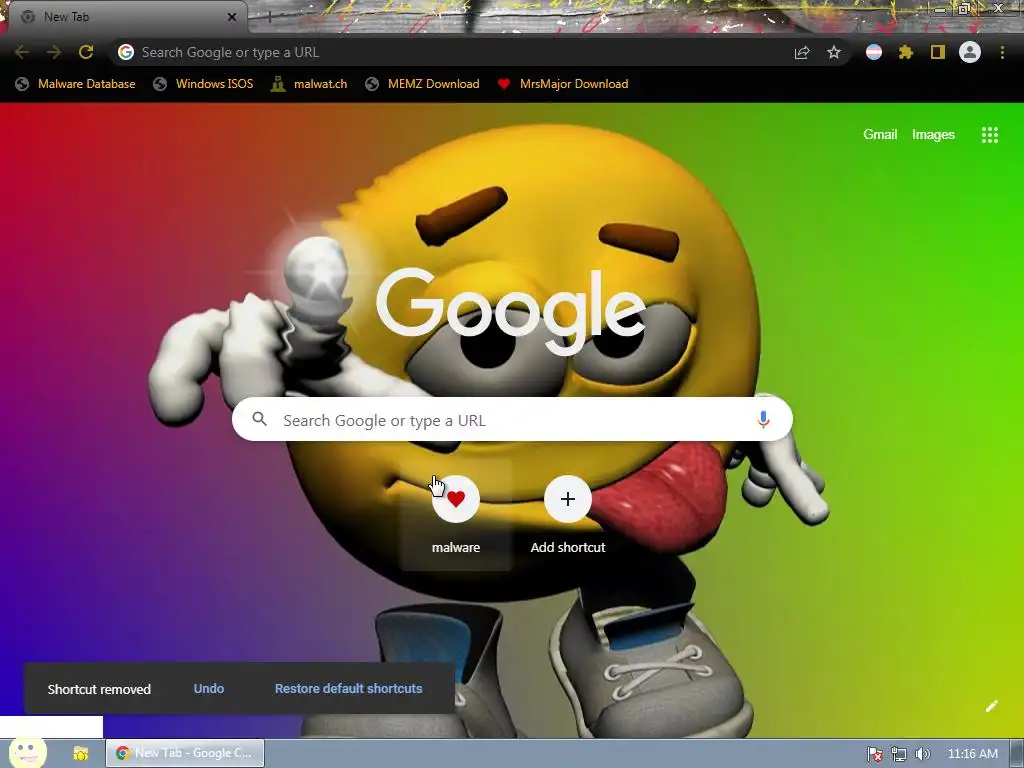Go back with the back arrow
The width and height of the screenshot is (1024, 768).
(x=22, y=52)
